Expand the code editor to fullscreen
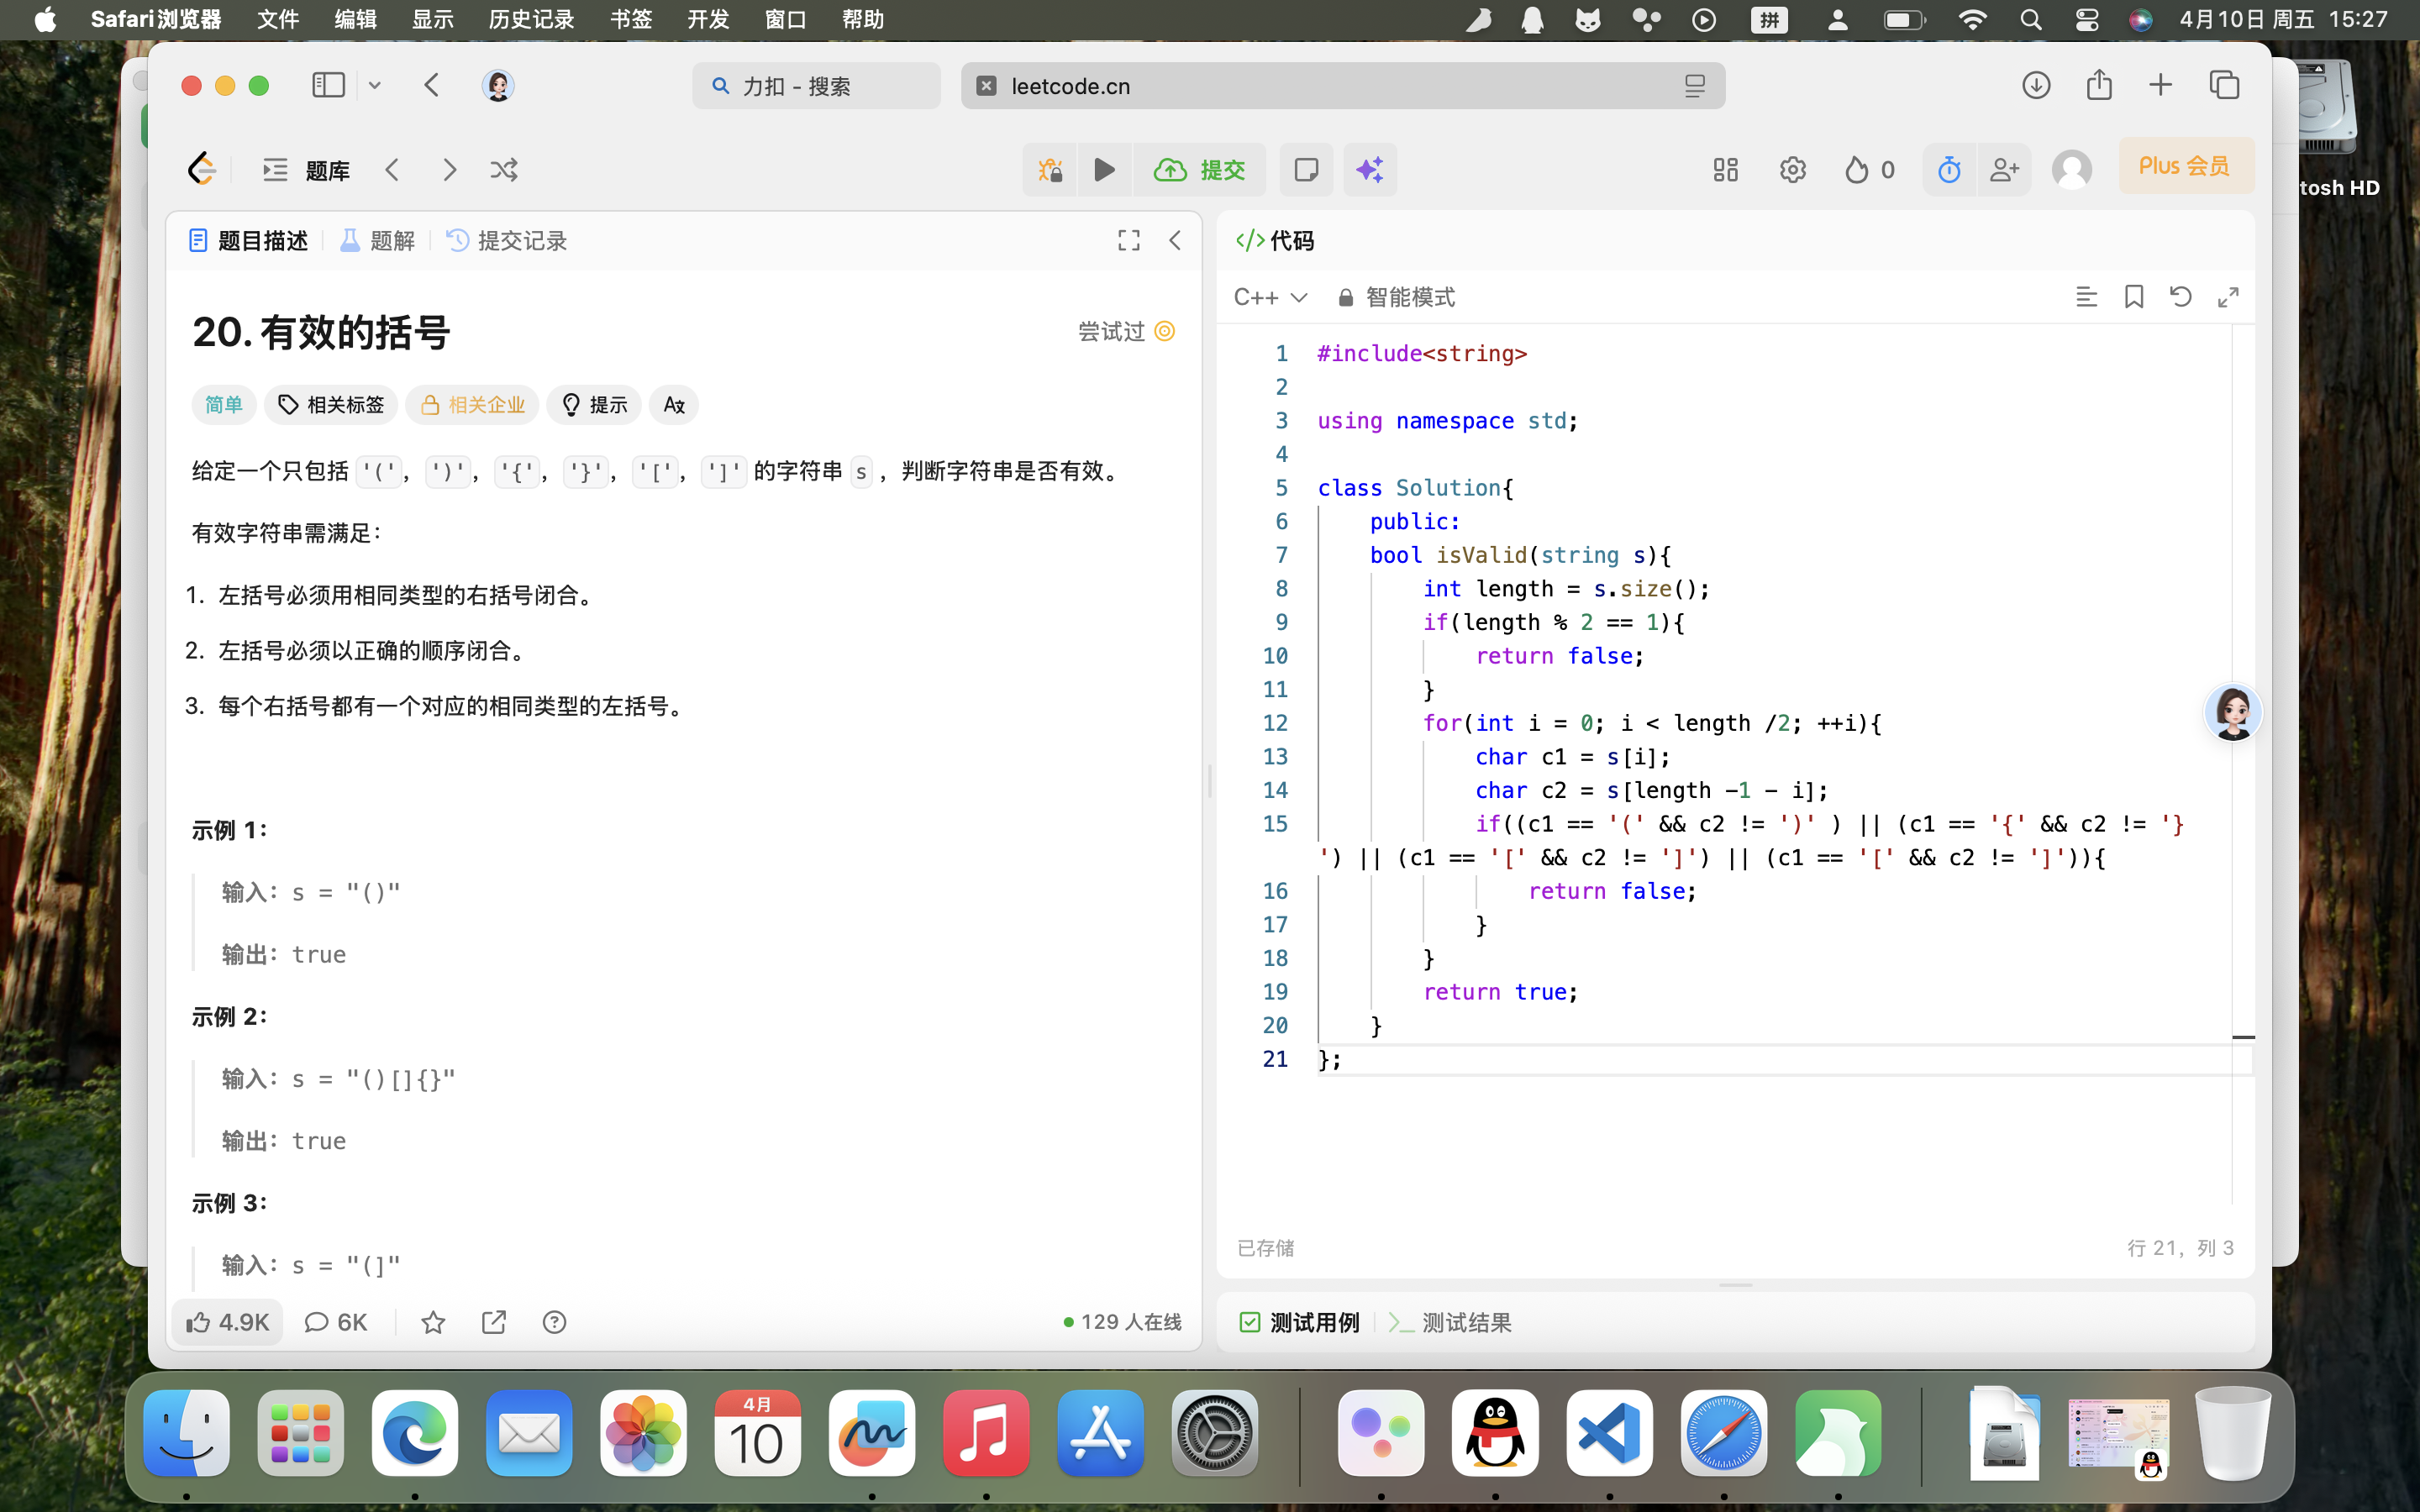This screenshot has height=1512, width=2420. coord(2228,297)
